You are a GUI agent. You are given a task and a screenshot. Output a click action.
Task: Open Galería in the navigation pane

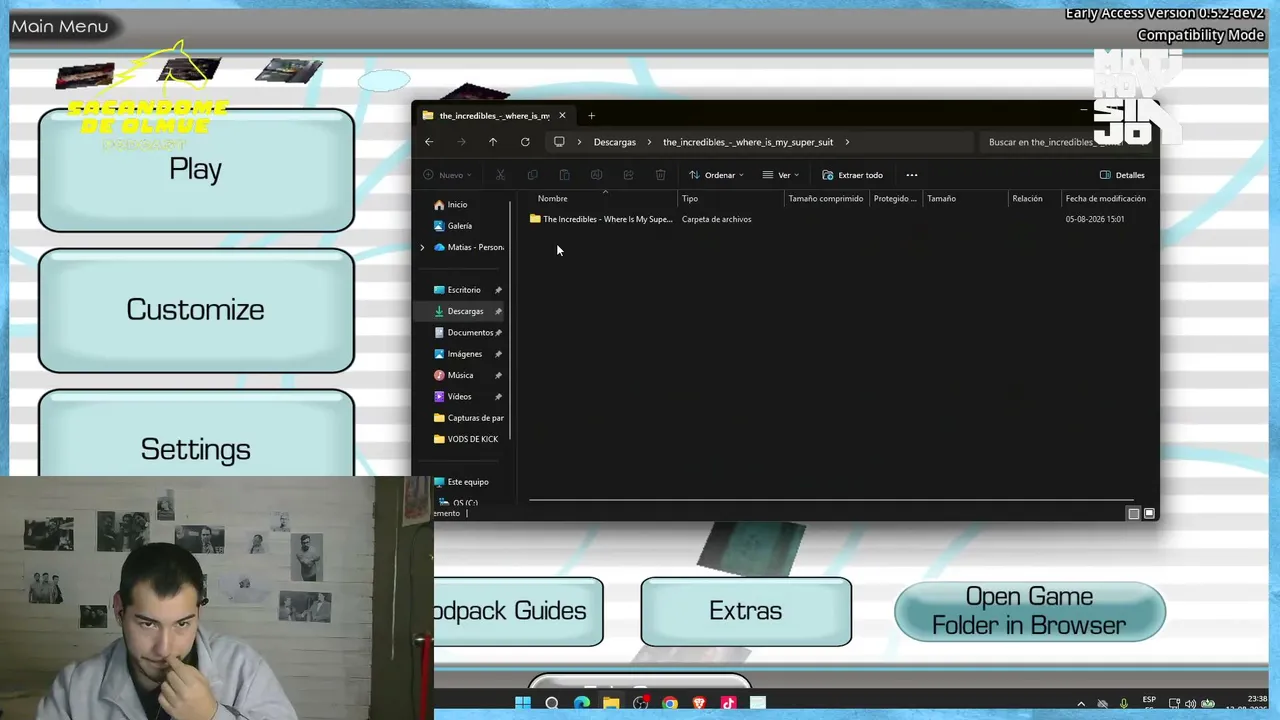[453, 226]
